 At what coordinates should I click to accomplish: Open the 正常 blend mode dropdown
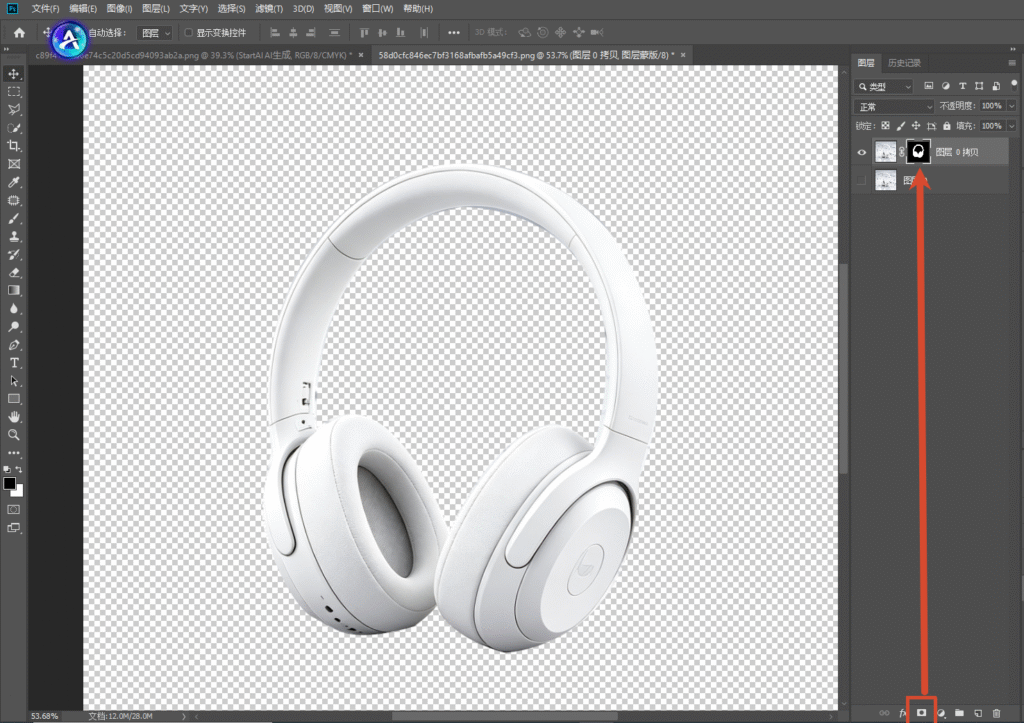pyautogui.click(x=893, y=106)
